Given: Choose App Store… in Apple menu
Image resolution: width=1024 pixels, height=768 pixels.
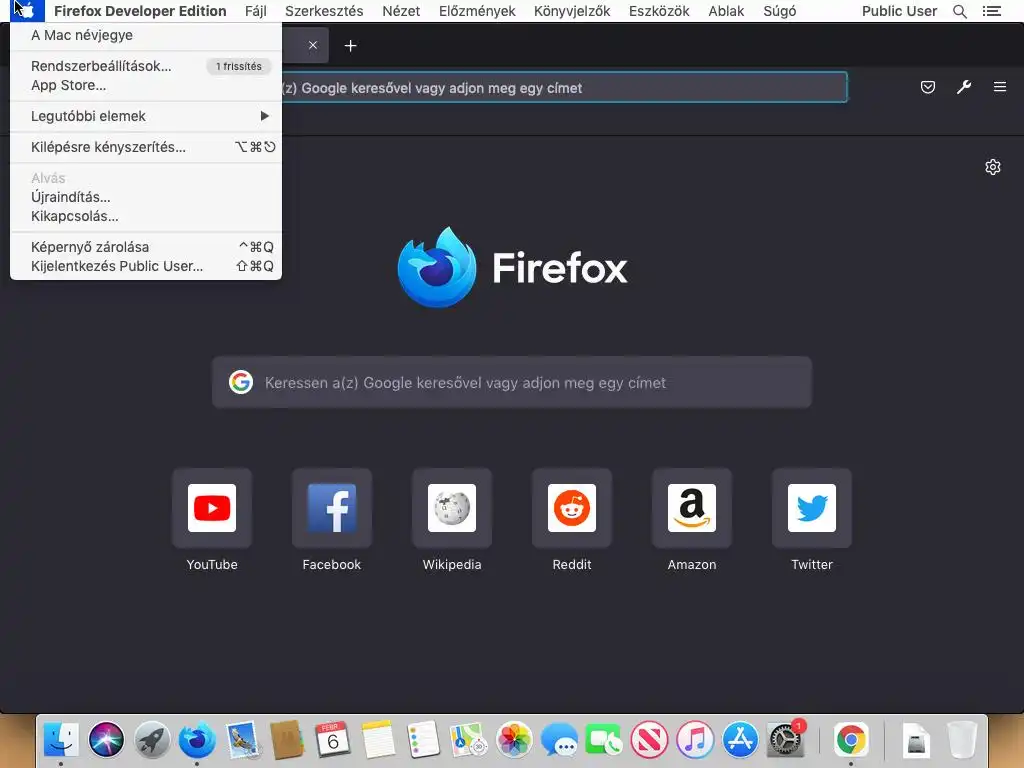Looking at the screenshot, I should point(146,85).
